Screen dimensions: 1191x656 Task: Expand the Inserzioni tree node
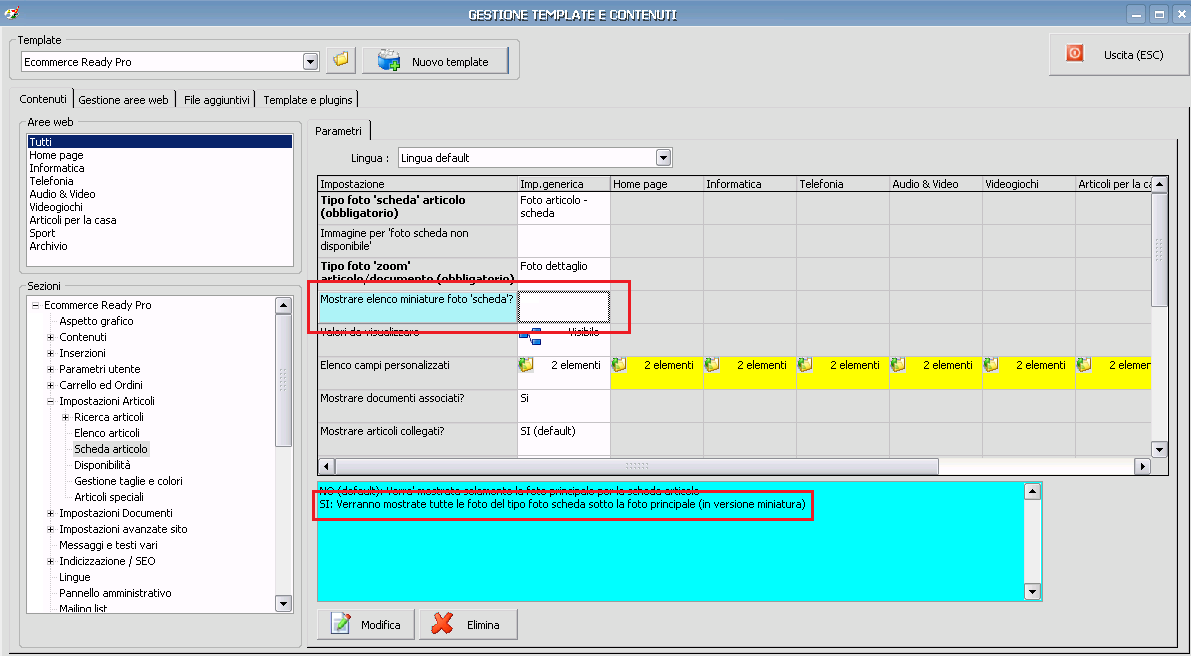pyautogui.click(x=51, y=353)
